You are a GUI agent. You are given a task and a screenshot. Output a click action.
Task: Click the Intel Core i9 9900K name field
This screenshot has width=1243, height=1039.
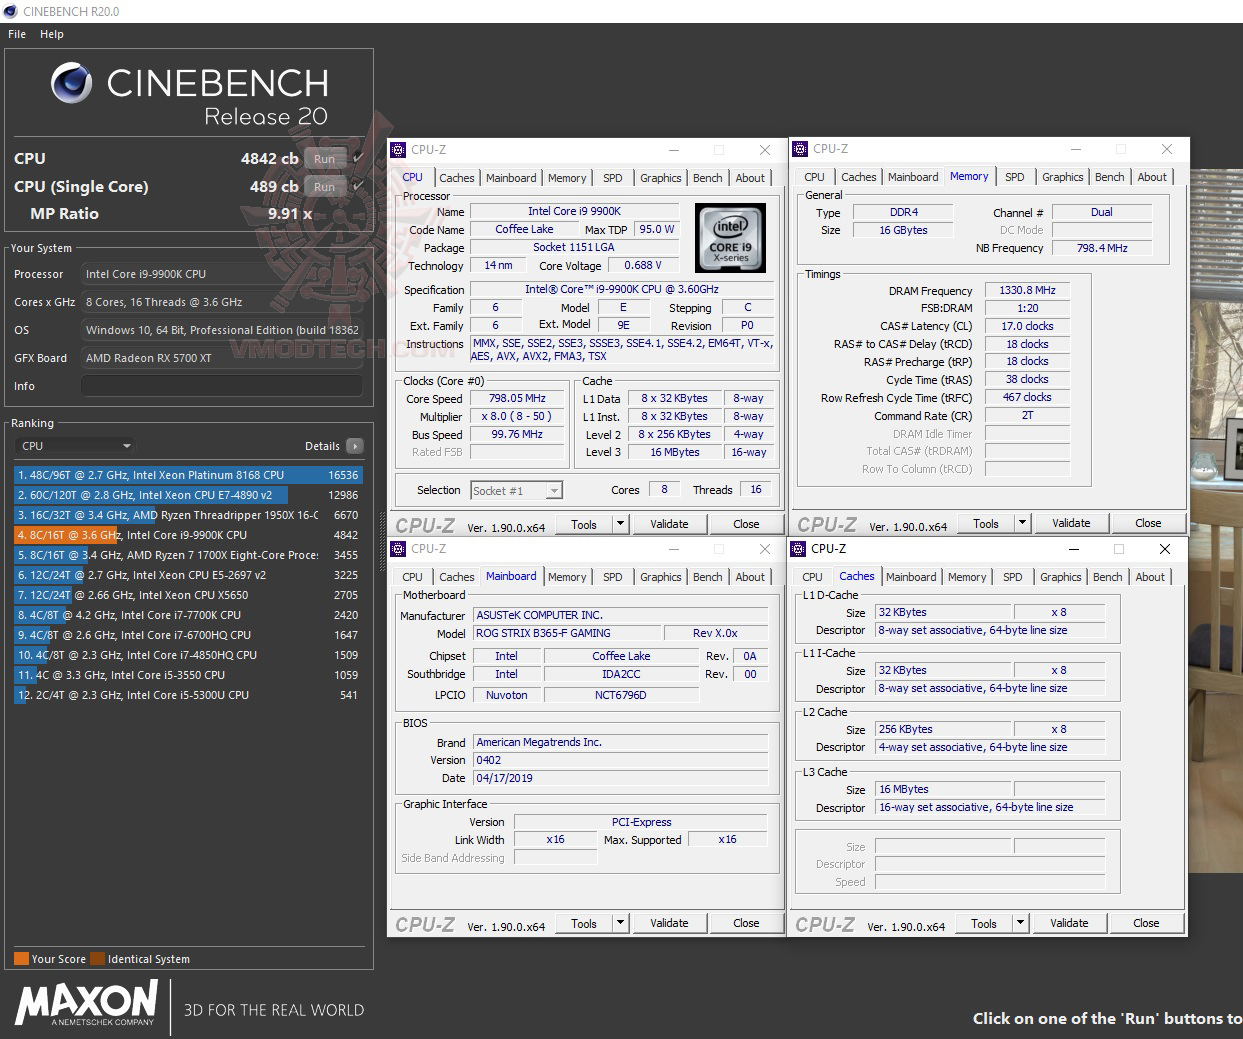tap(574, 211)
